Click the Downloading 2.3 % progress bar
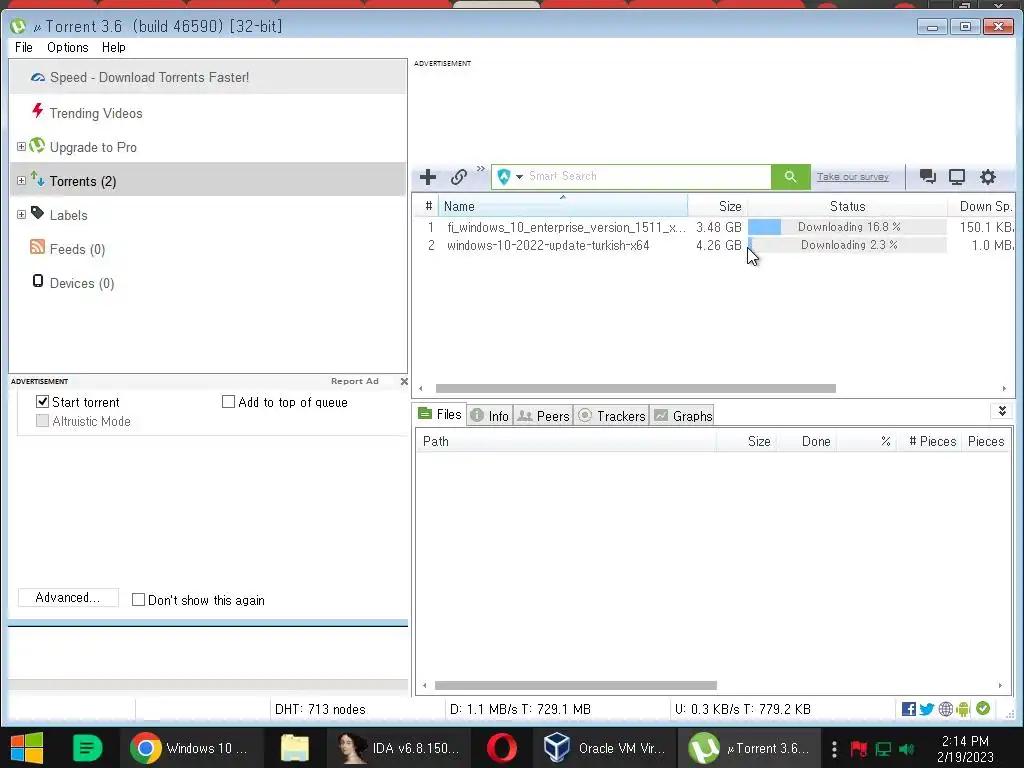The width and height of the screenshot is (1024, 768). [x=847, y=245]
